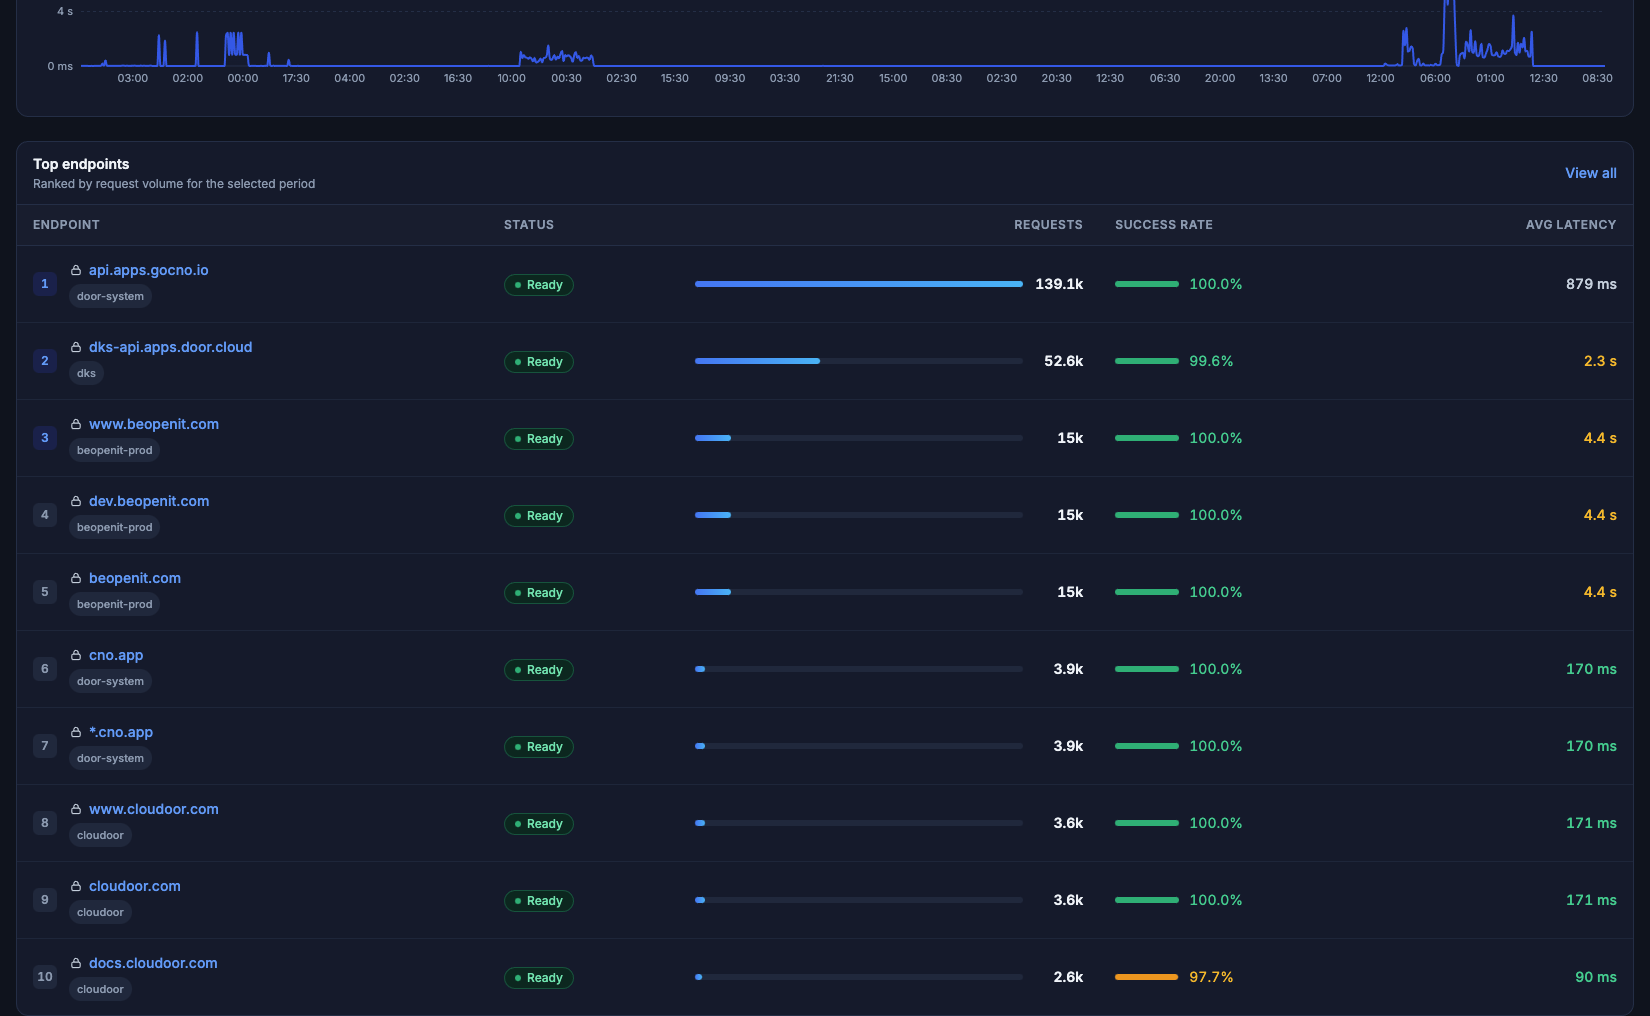Click the dks namespace tag

pos(87,373)
